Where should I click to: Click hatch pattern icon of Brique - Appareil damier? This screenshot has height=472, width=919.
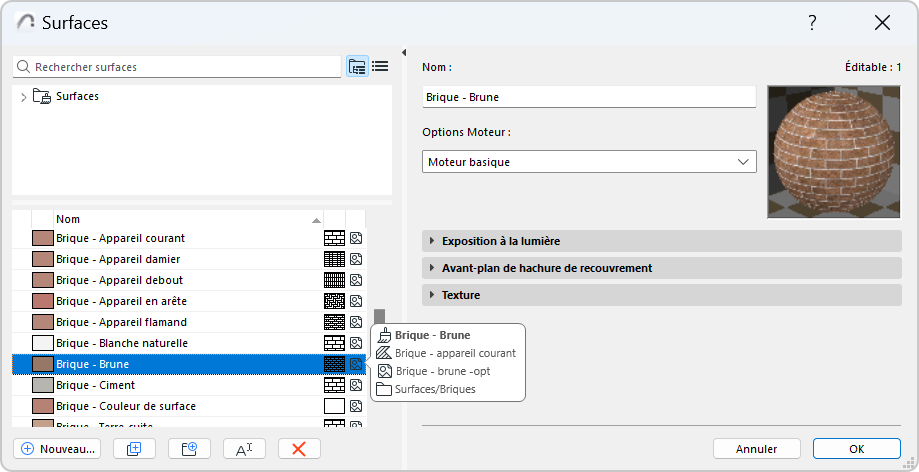(334, 259)
